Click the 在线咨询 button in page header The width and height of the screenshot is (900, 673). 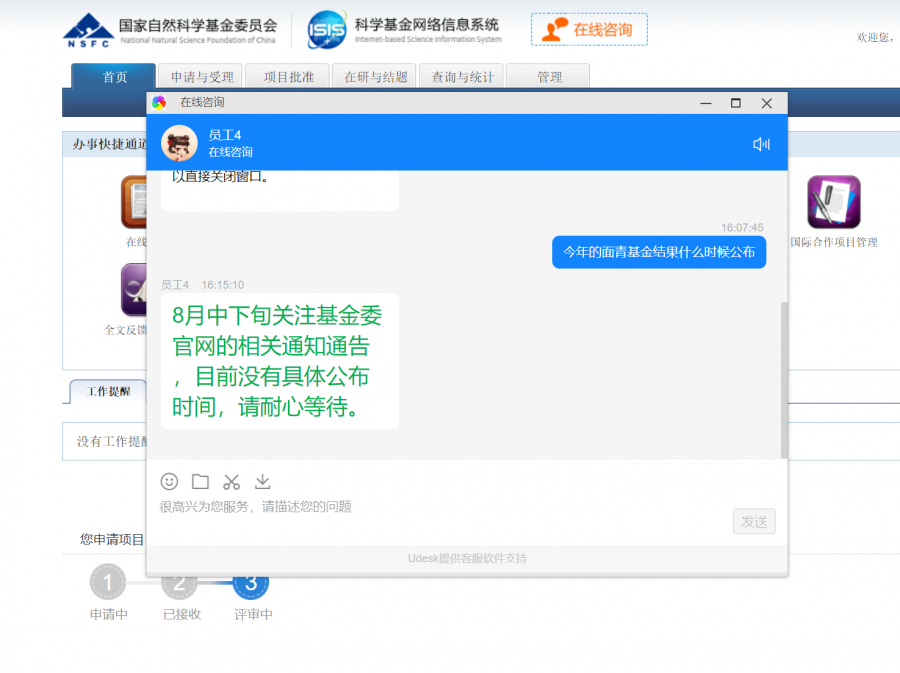pos(589,29)
